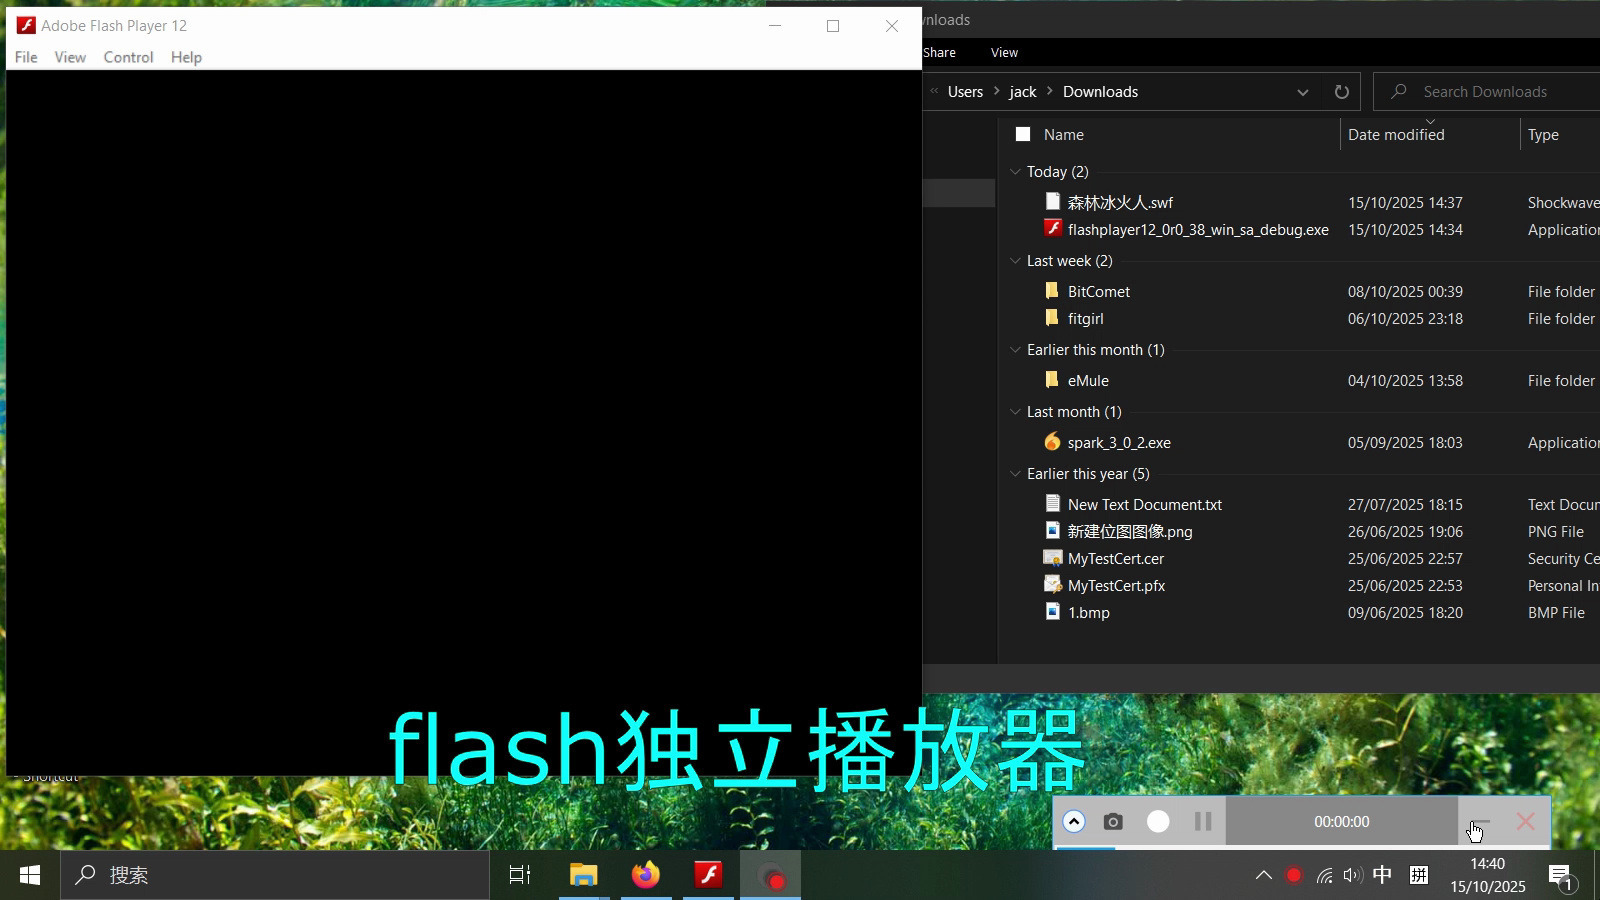Click the 森林冰火人.swf file name
Screen dimensions: 1600x900
tap(1120, 203)
